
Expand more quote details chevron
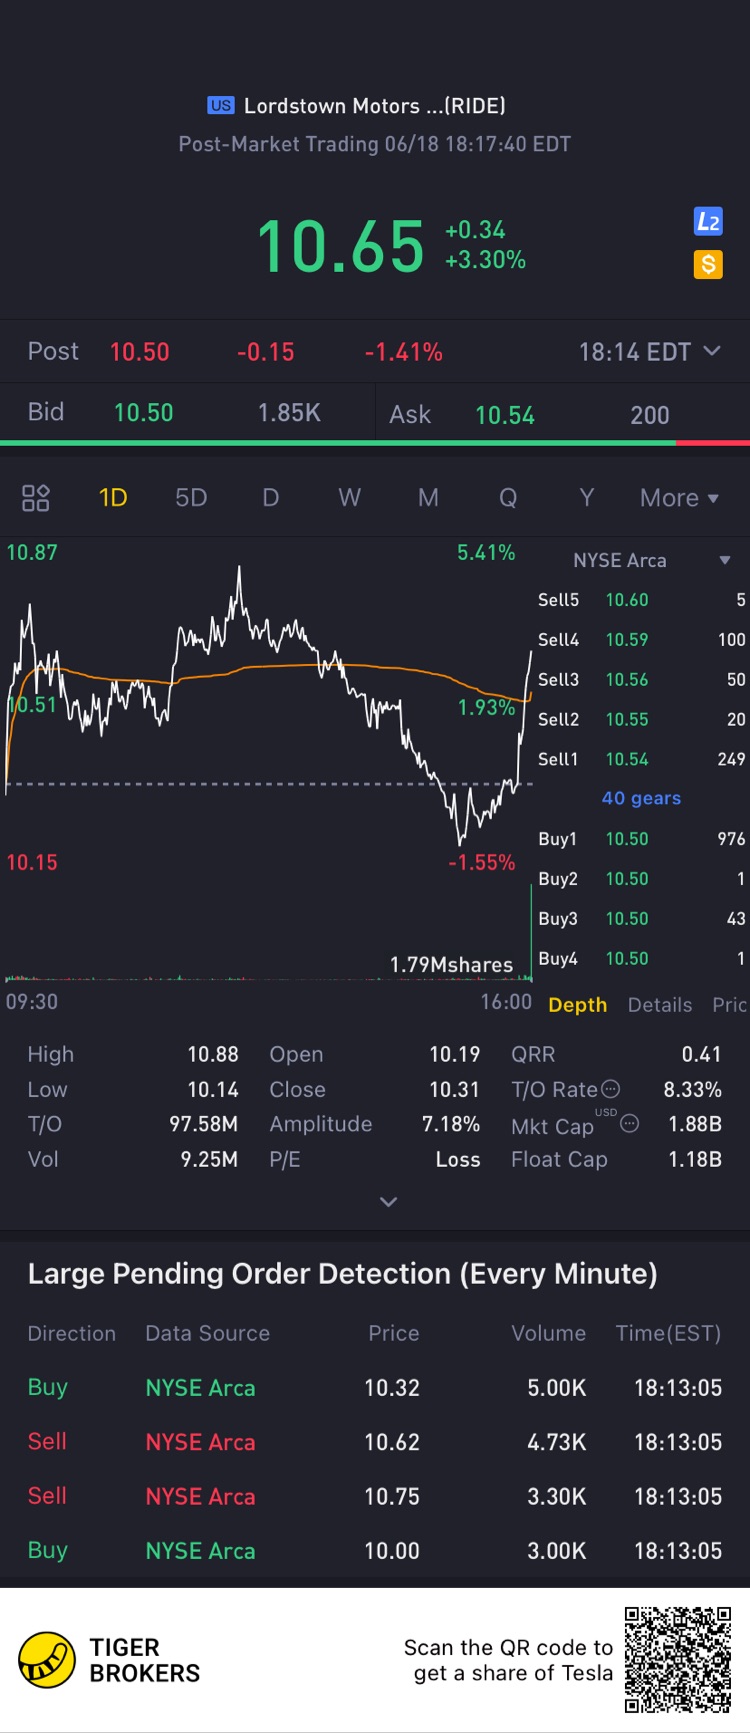389,1202
